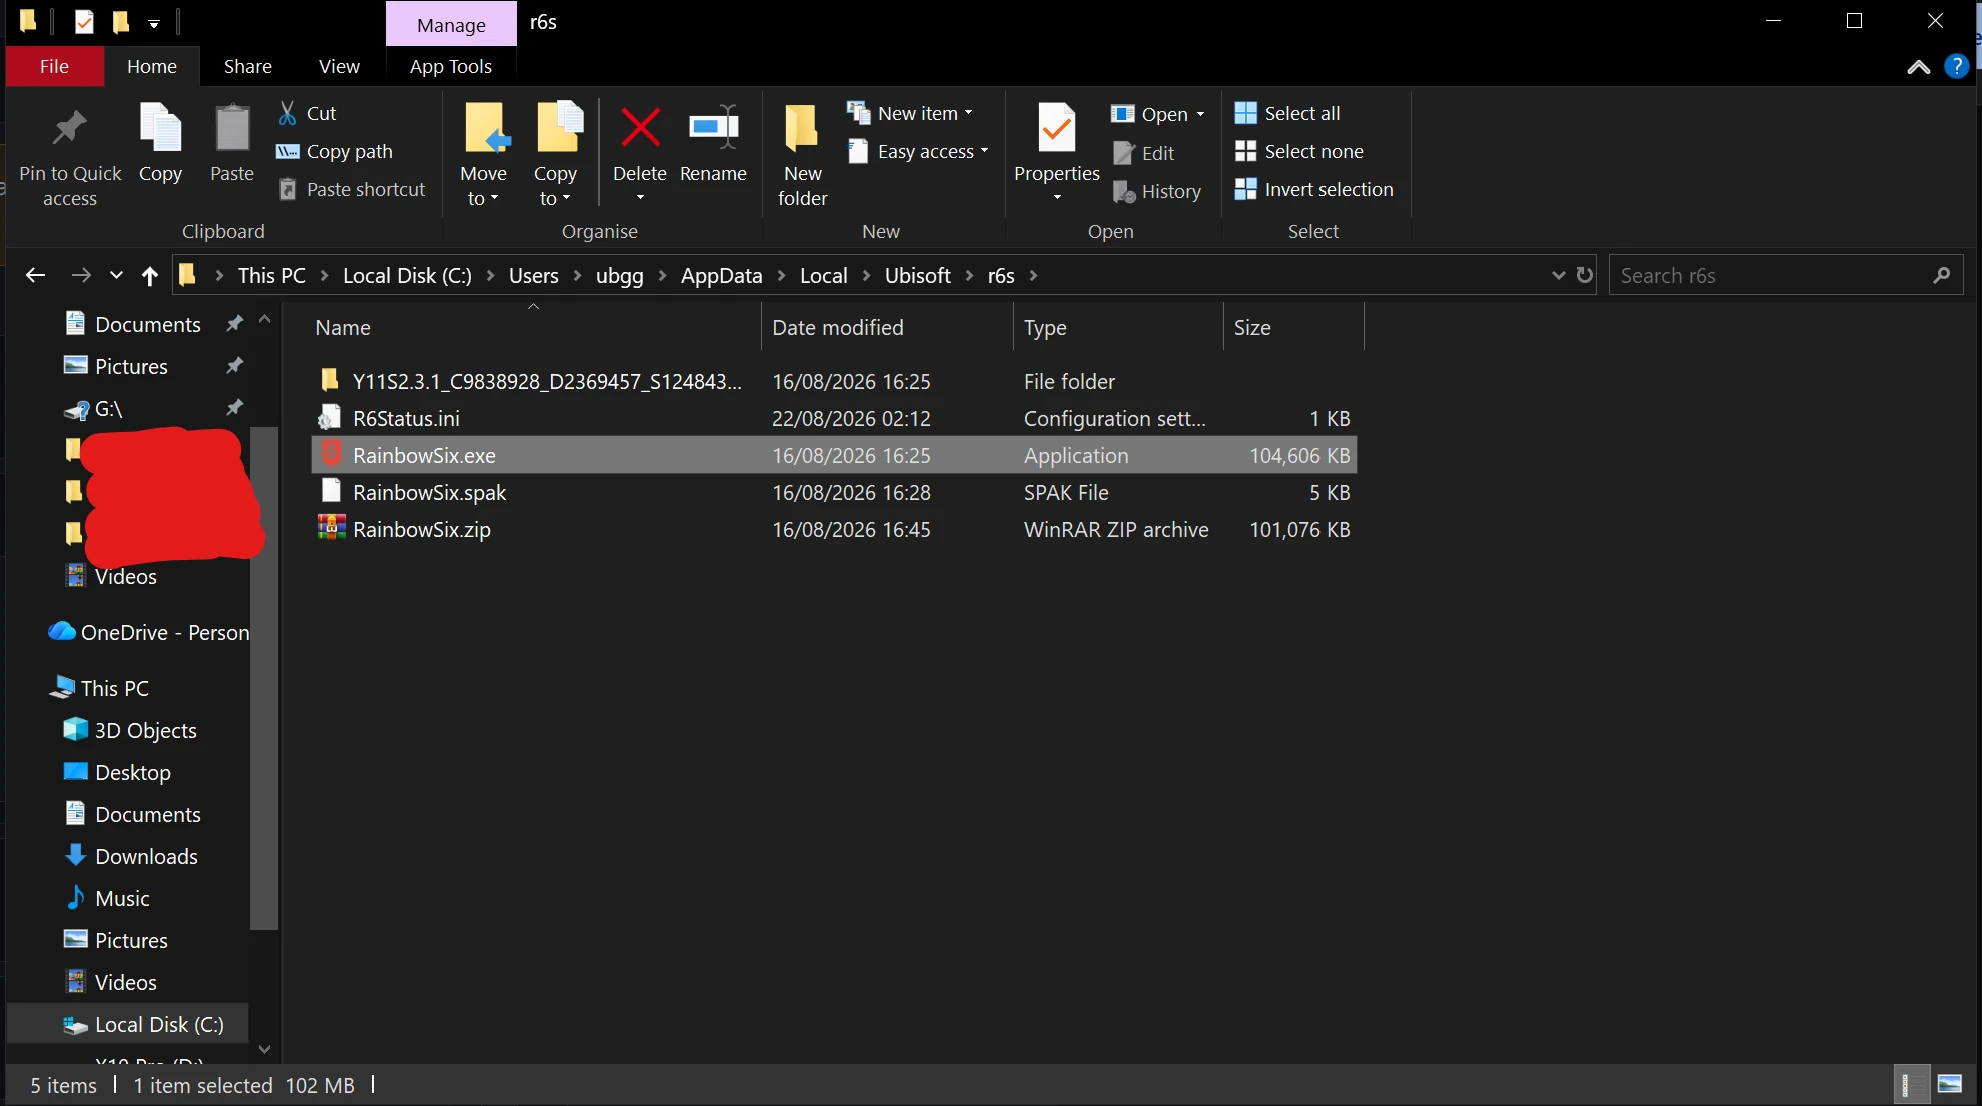Click Local Disk (C:) breadcrumb
This screenshot has height=1106, width=1982.
407,275
